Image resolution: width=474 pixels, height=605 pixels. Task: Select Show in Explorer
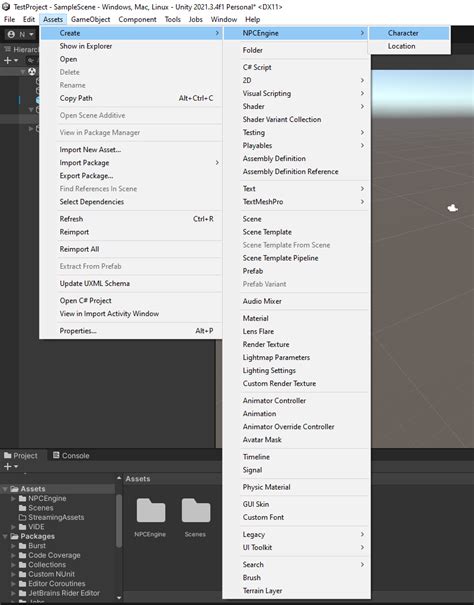tap(131, 46)
